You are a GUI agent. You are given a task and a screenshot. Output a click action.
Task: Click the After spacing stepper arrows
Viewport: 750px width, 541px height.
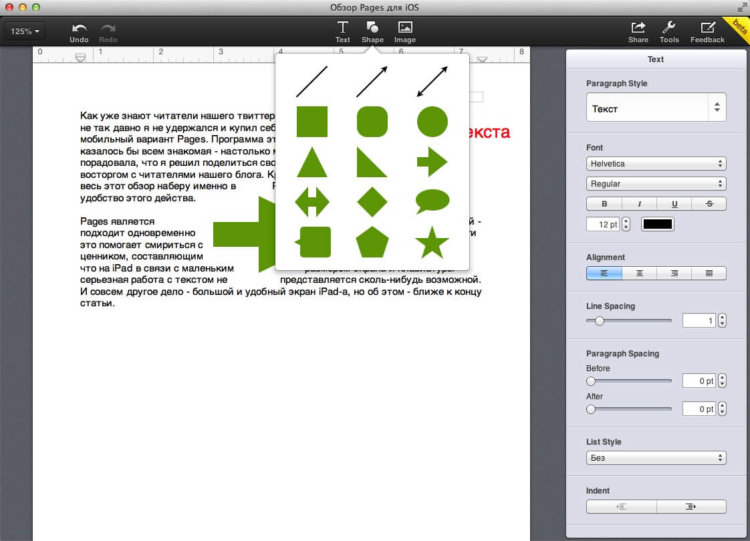tap(722, 409)
